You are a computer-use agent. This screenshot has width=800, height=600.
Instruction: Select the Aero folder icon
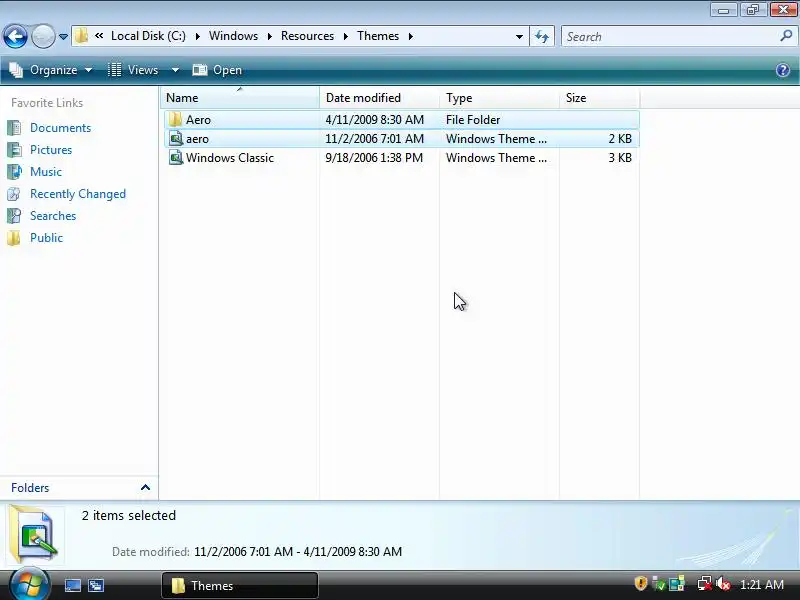pos(176,119)
